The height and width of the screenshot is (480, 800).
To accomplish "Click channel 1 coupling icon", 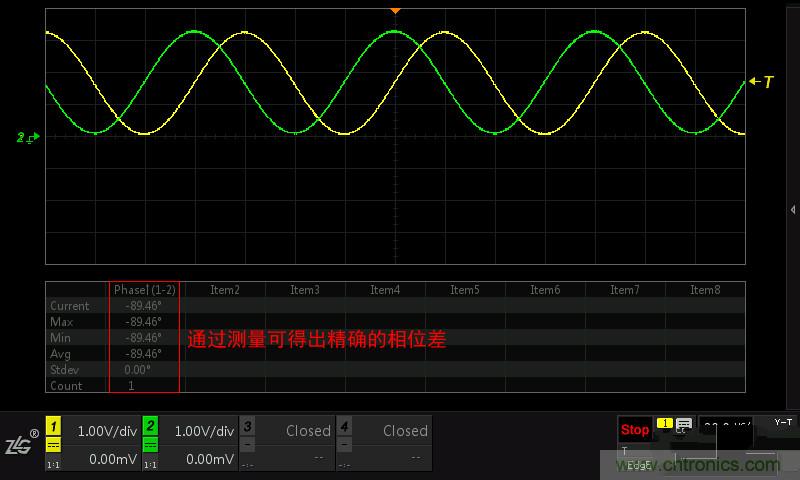I will (54, 446).
